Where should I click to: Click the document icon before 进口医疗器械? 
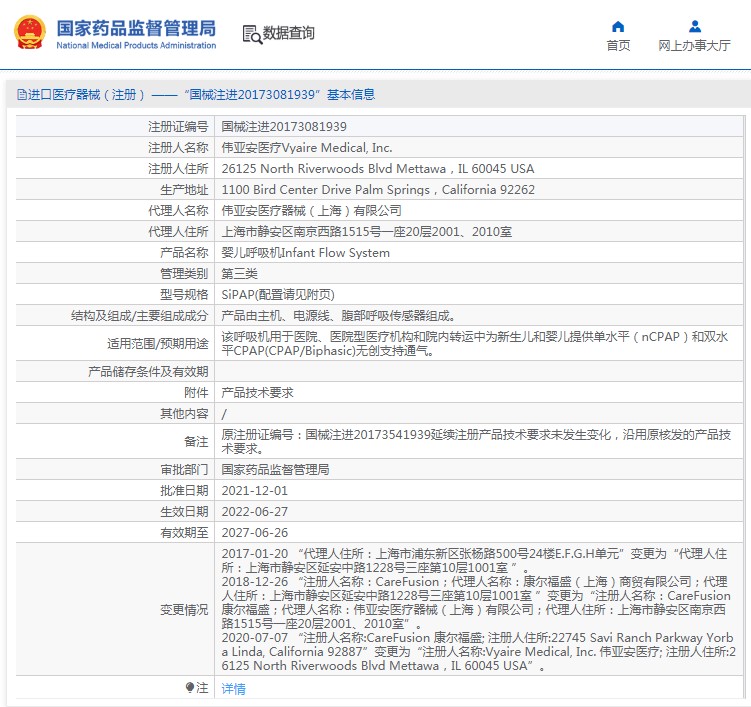(x=22, y=94)
